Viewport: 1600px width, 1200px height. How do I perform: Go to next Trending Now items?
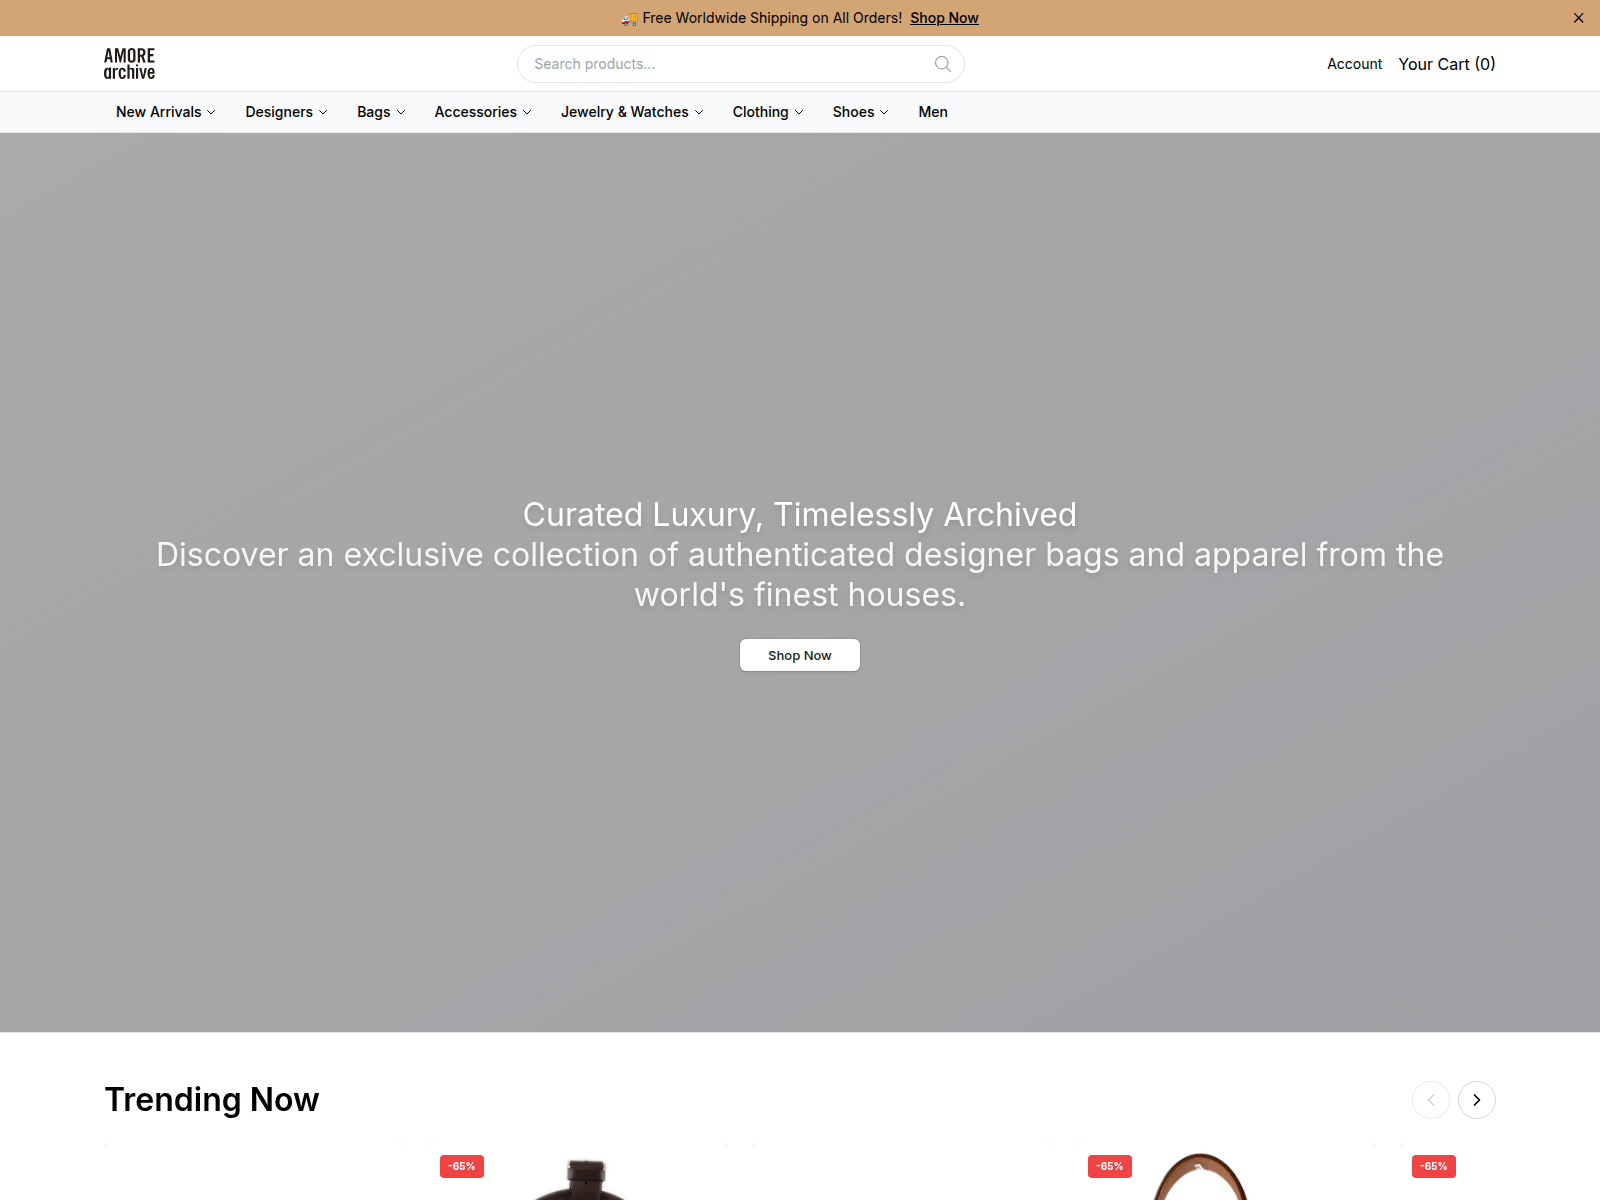(x=1476, y=1100)
